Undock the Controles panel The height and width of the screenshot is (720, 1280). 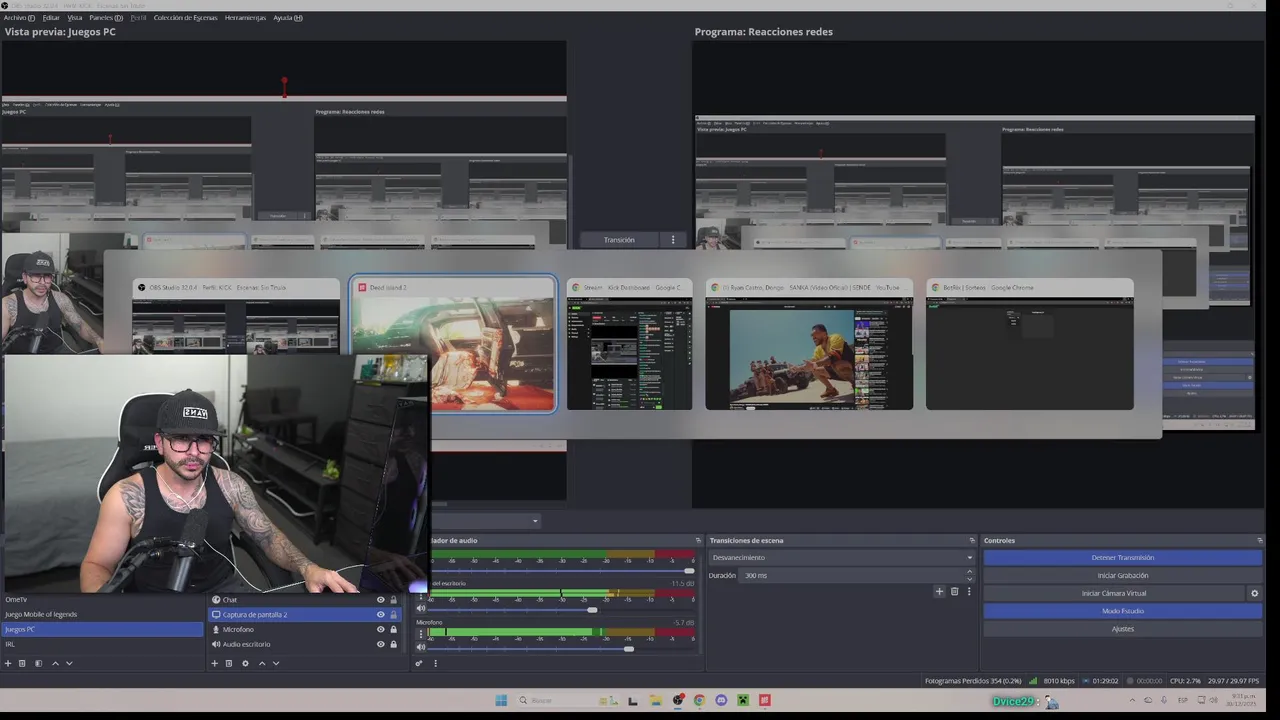tap(1260, 540)
